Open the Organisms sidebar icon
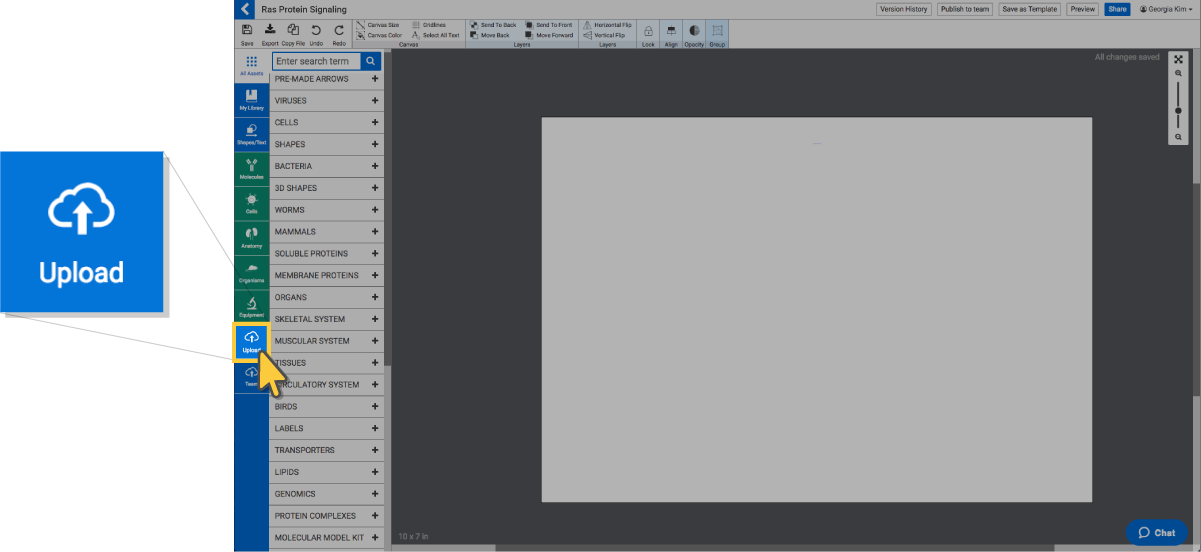Viewport: 1201px width, 552px height. coord(251,273)
